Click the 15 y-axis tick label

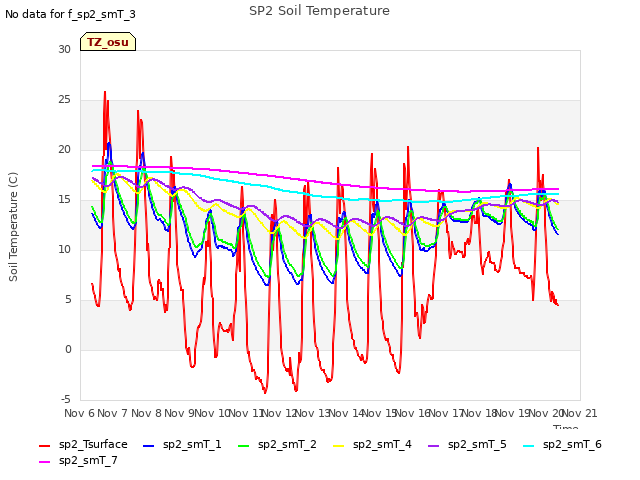[64, 200]
